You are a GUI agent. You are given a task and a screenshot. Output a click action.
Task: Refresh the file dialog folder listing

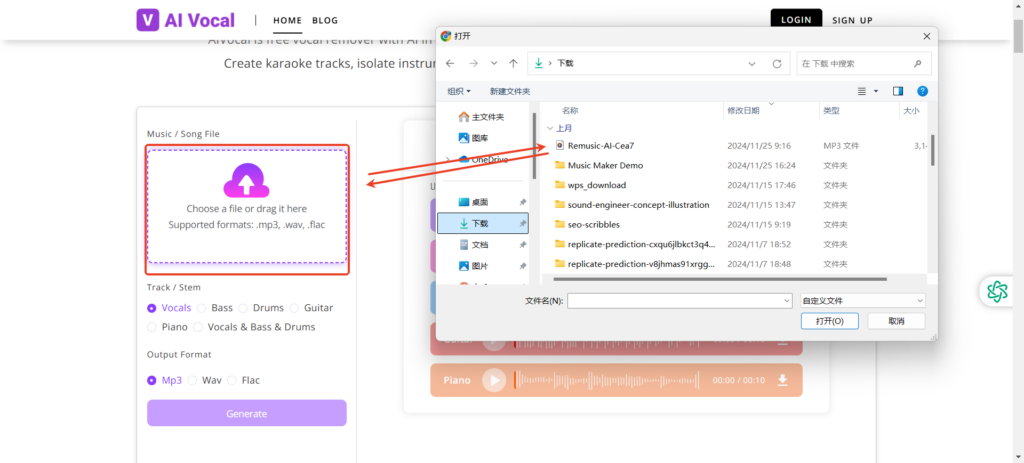(x=776, y=63)
